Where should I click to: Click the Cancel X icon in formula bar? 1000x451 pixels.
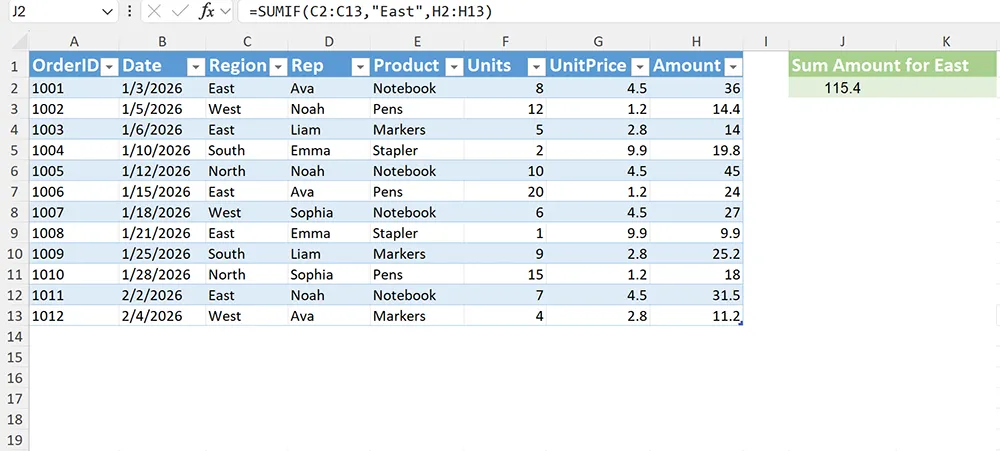[153, 11]
